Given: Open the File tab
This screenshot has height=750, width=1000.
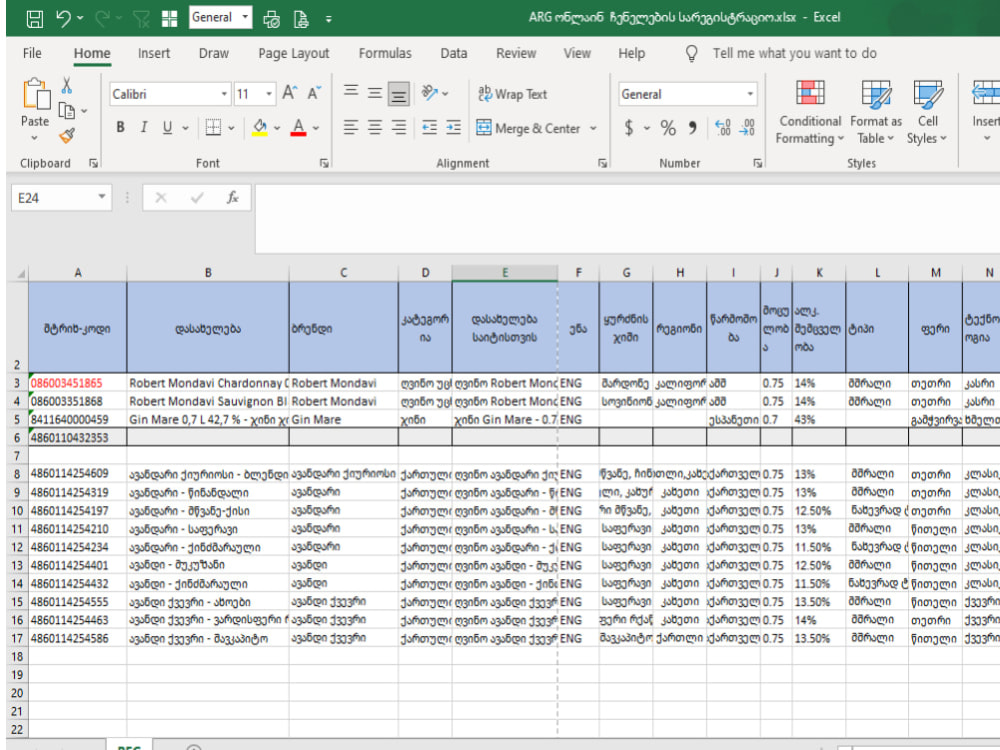Looking at the screenshot, I should pos(32,54).
